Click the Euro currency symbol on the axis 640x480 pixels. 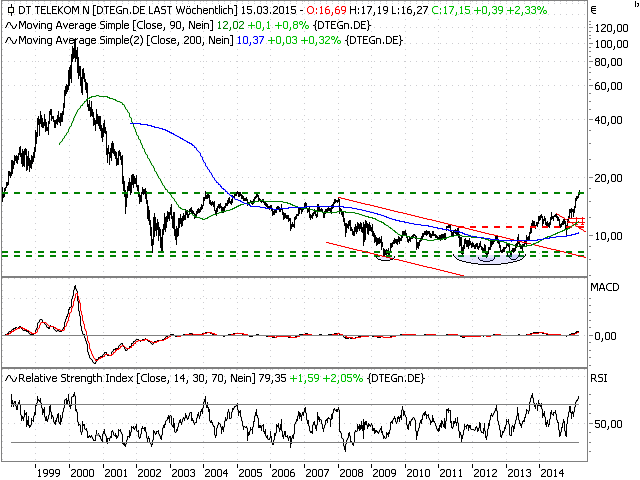tap(594, 10)
